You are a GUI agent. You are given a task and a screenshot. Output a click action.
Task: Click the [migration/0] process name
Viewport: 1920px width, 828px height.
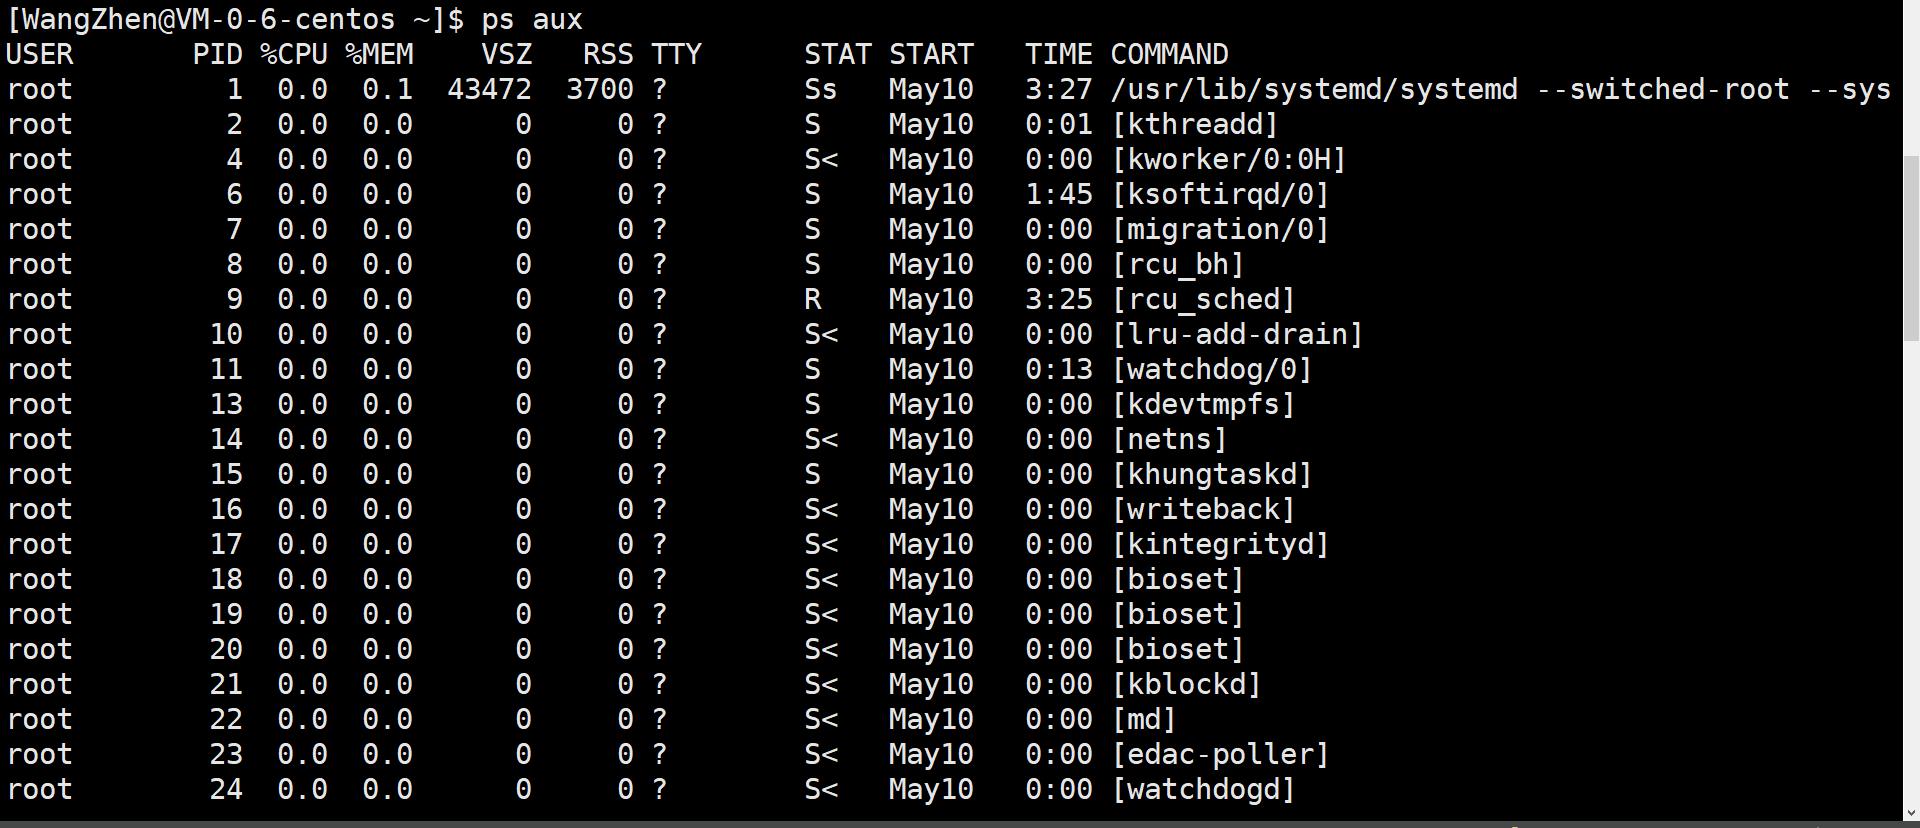tap(1220, 229)
